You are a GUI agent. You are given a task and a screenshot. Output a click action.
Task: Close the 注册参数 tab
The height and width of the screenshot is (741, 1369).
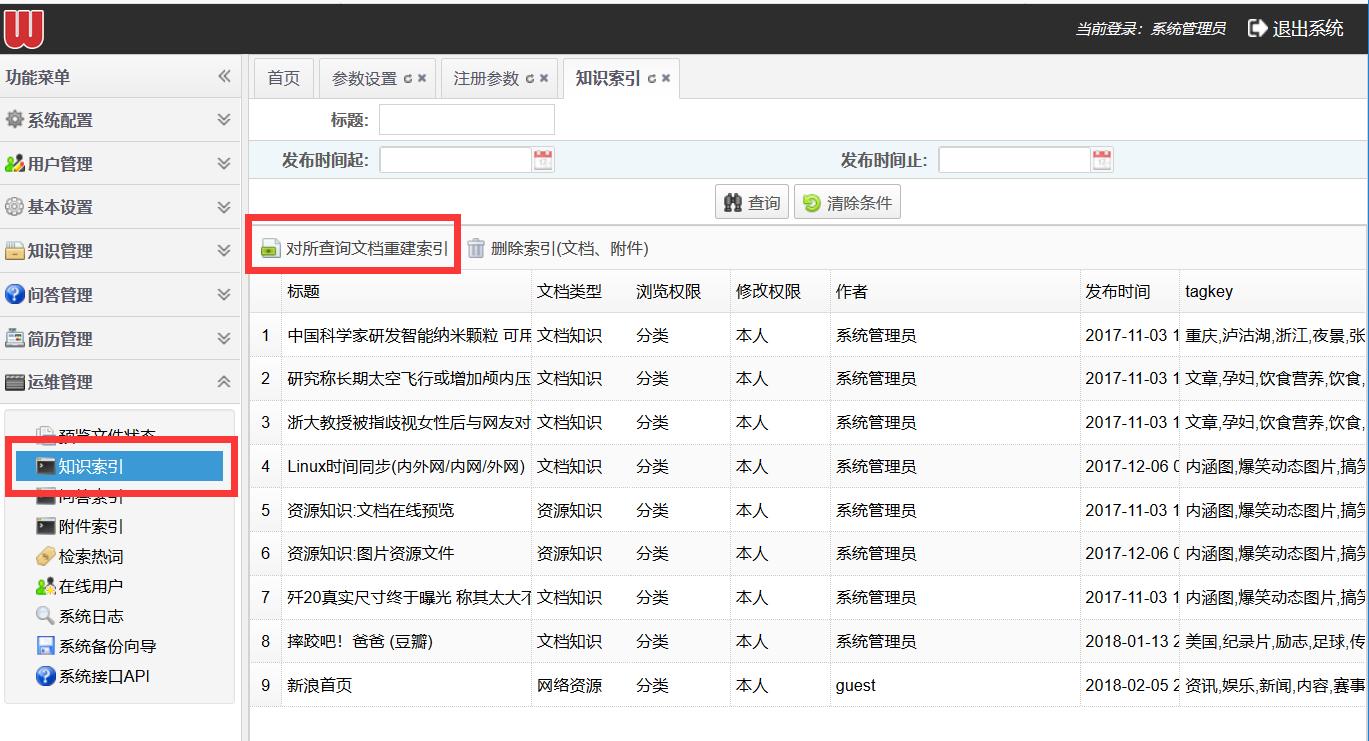point(544,79)
